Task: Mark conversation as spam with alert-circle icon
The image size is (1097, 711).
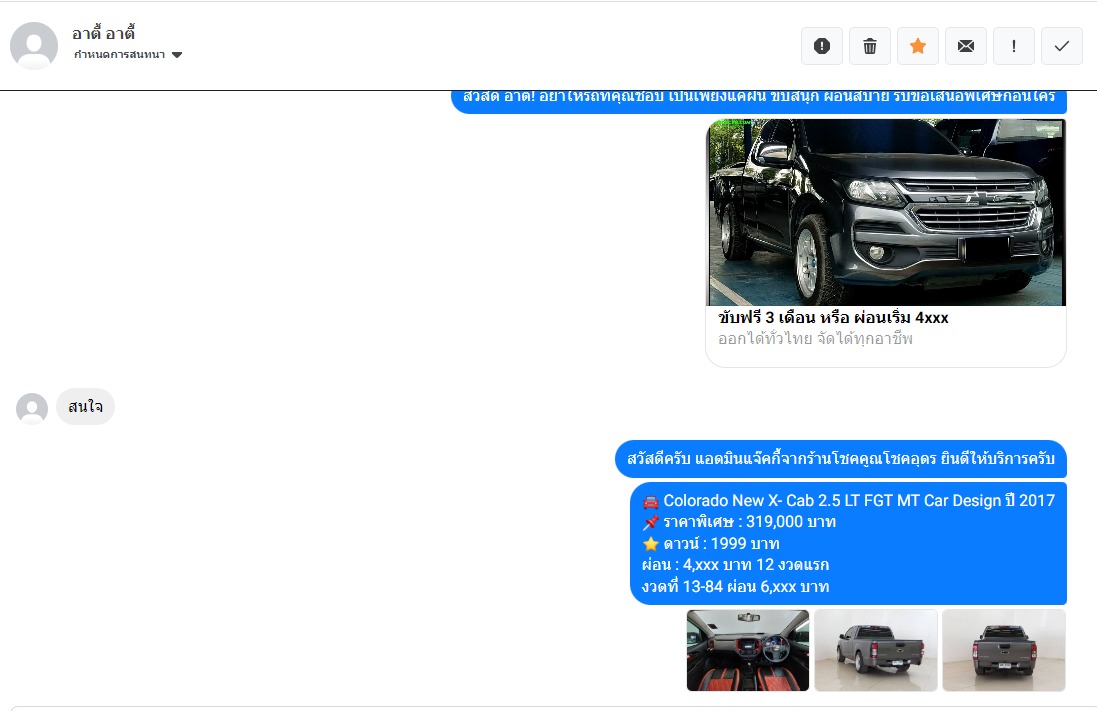Action: 821,46
